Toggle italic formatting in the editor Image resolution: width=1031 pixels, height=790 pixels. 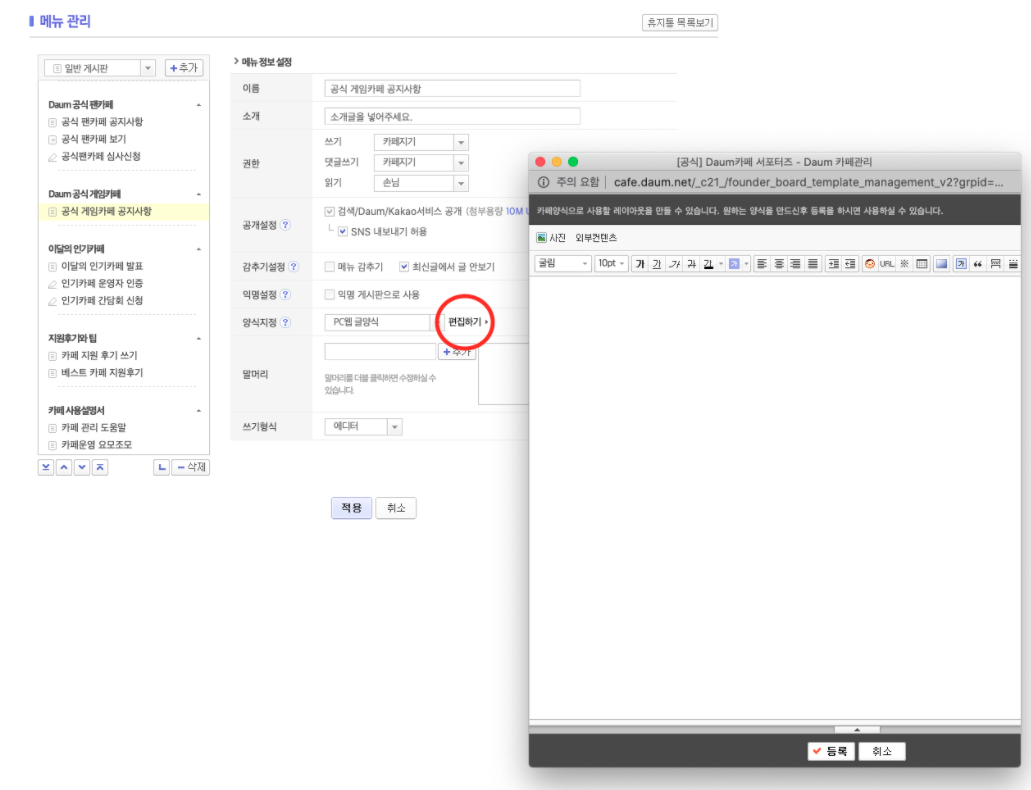pyautogui.click(x=674, y=264)
